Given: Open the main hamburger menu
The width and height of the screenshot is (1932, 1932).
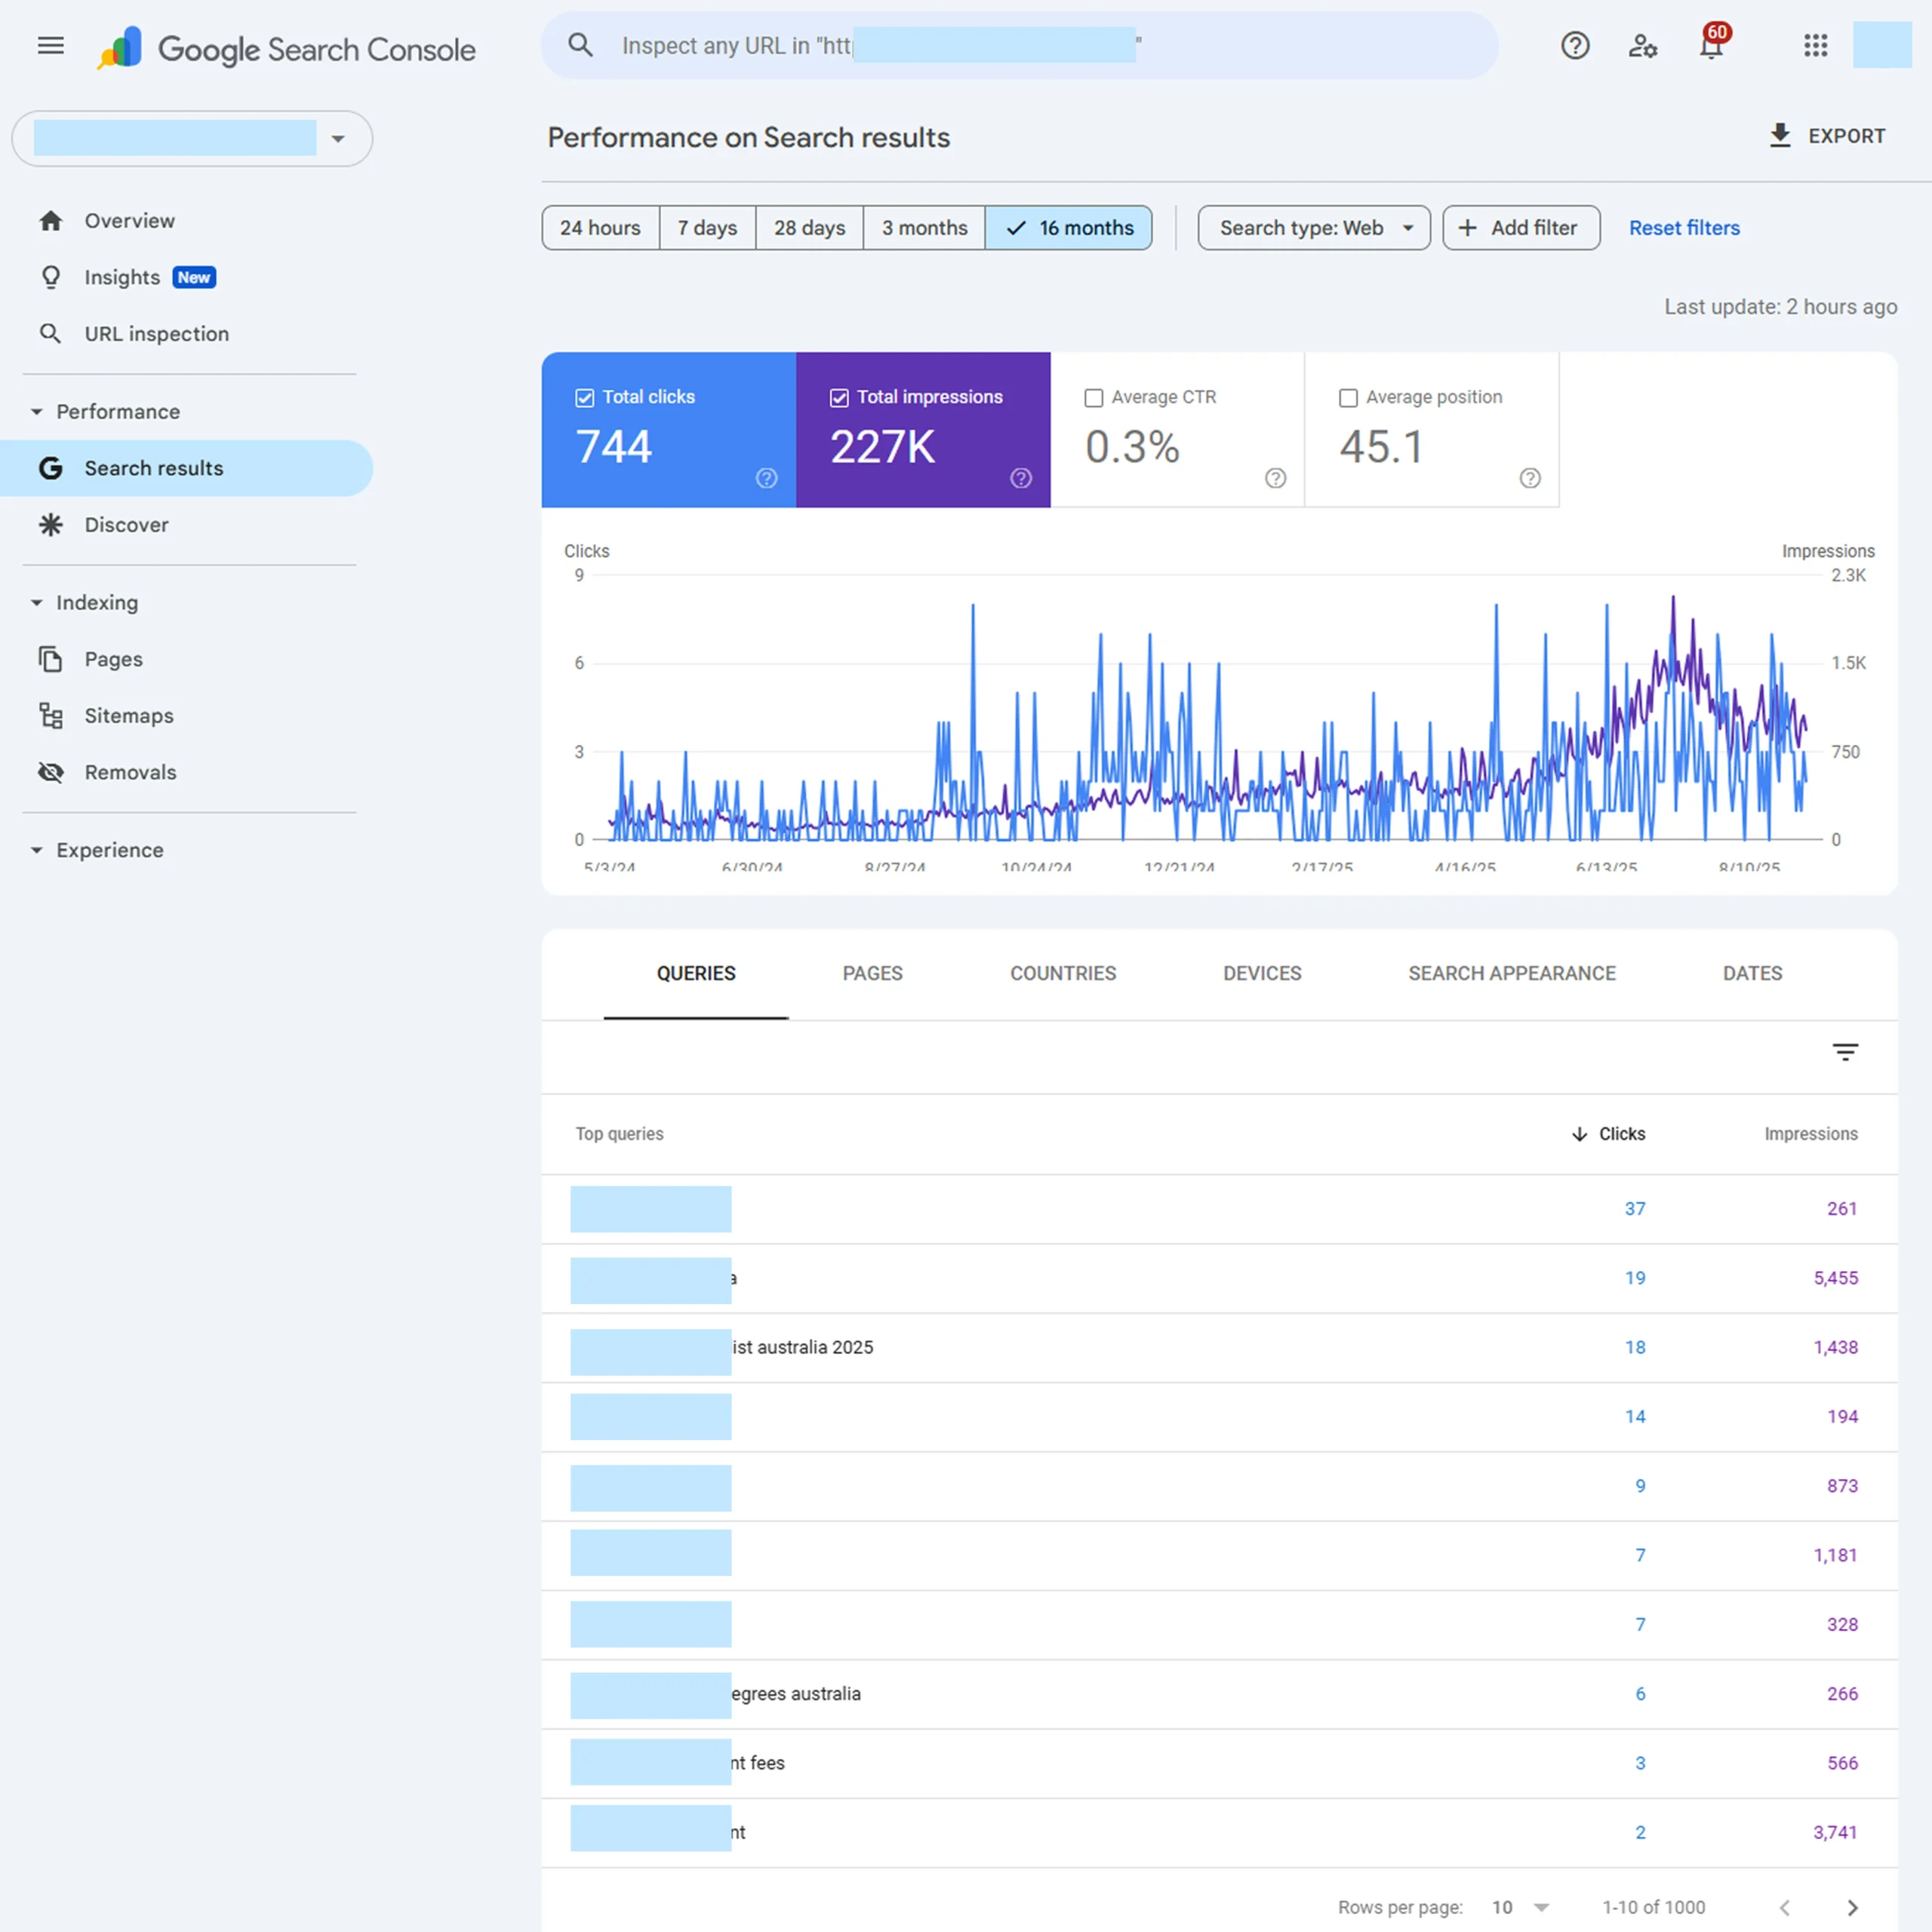Looking at the screenshot, I should 50,46.
